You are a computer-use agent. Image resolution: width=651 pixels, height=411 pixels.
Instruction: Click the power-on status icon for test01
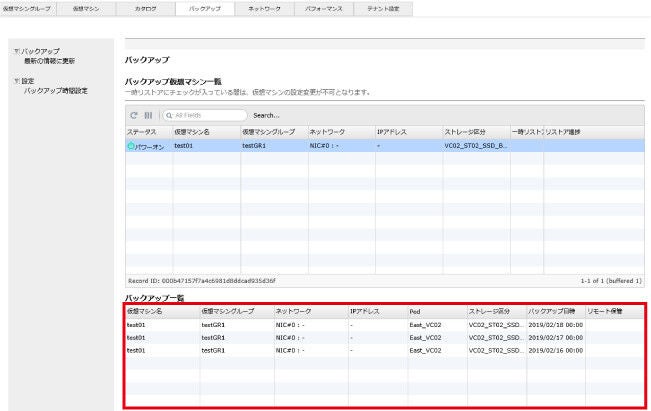click(130, 145)
